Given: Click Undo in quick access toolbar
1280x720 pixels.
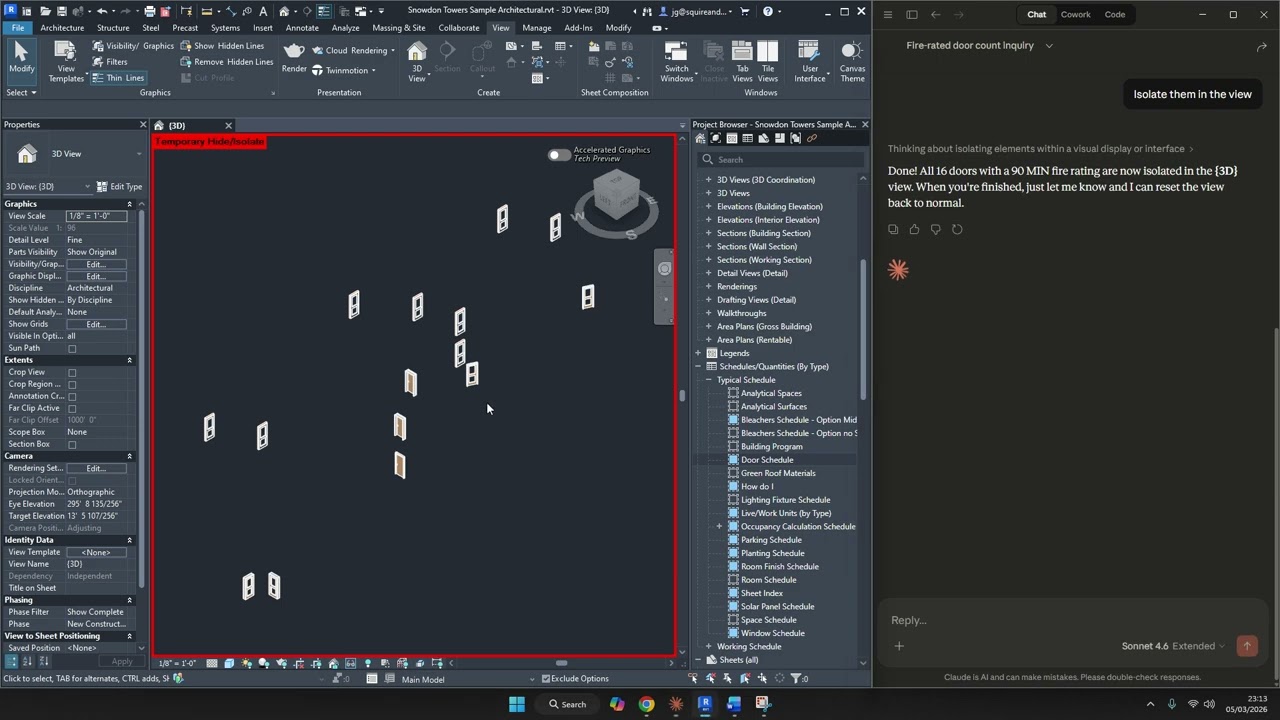Looking at the screenshot, I should (102, 12).
